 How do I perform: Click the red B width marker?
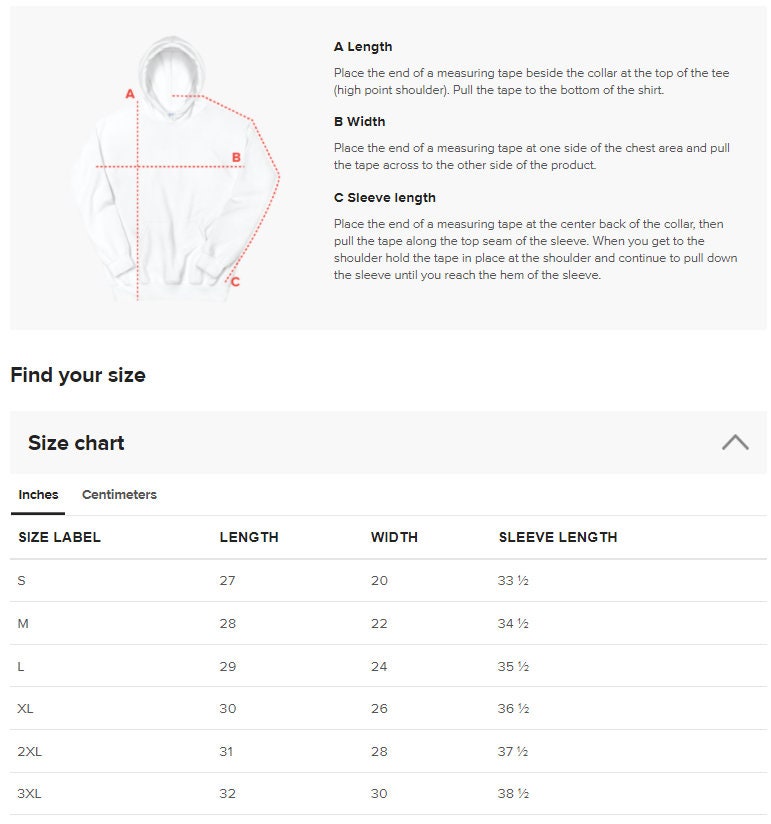236,157
